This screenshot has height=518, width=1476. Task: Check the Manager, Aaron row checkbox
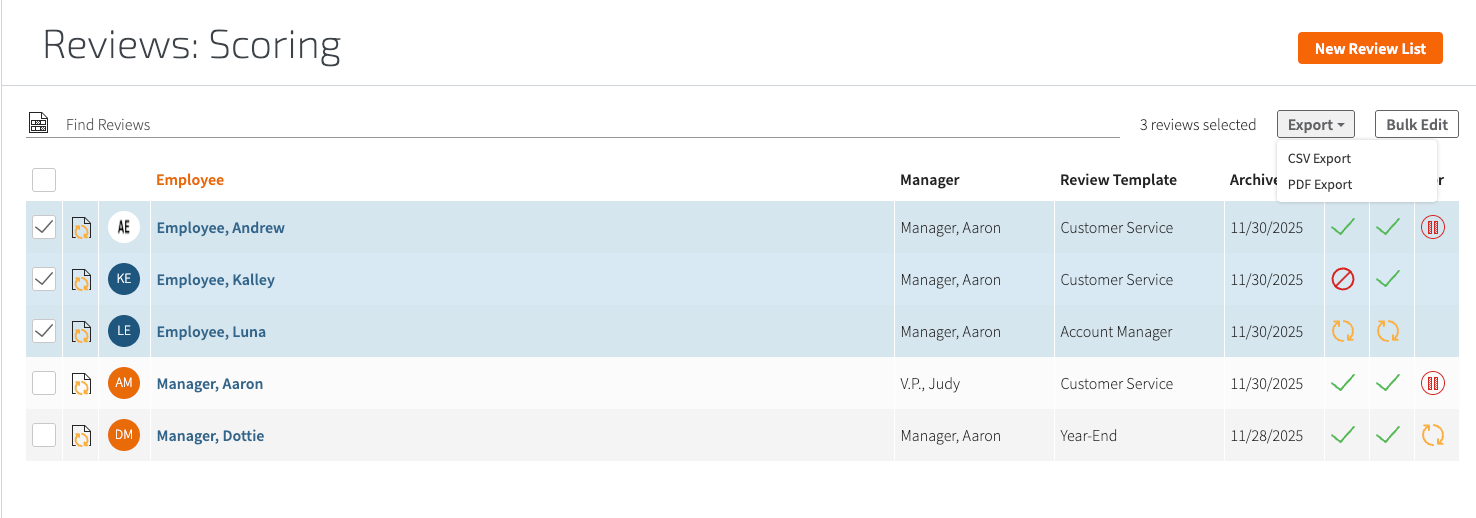pyautogui.click(x=44, y=384)
